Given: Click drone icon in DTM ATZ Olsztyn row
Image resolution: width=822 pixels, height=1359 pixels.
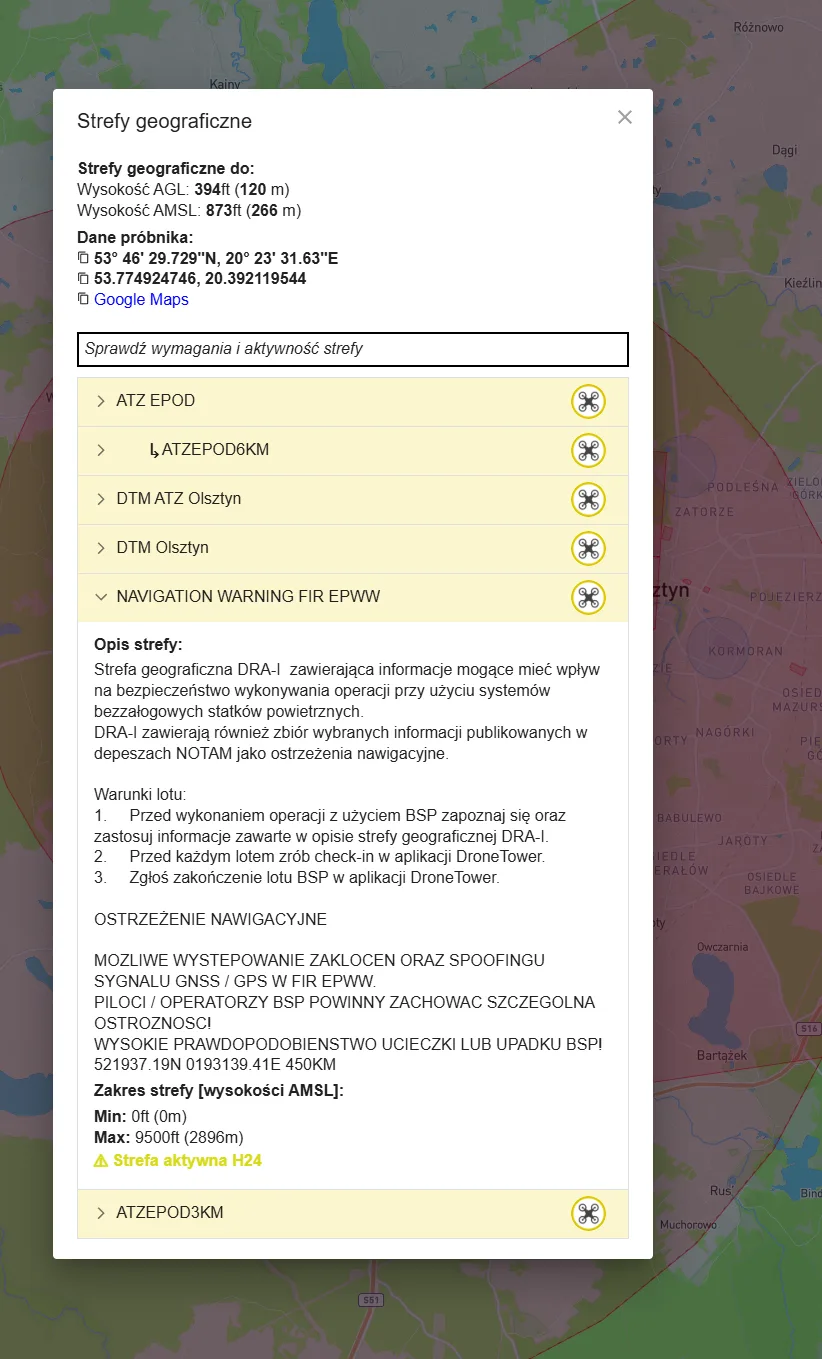Looking at the screenshot, I should [588, 499].
